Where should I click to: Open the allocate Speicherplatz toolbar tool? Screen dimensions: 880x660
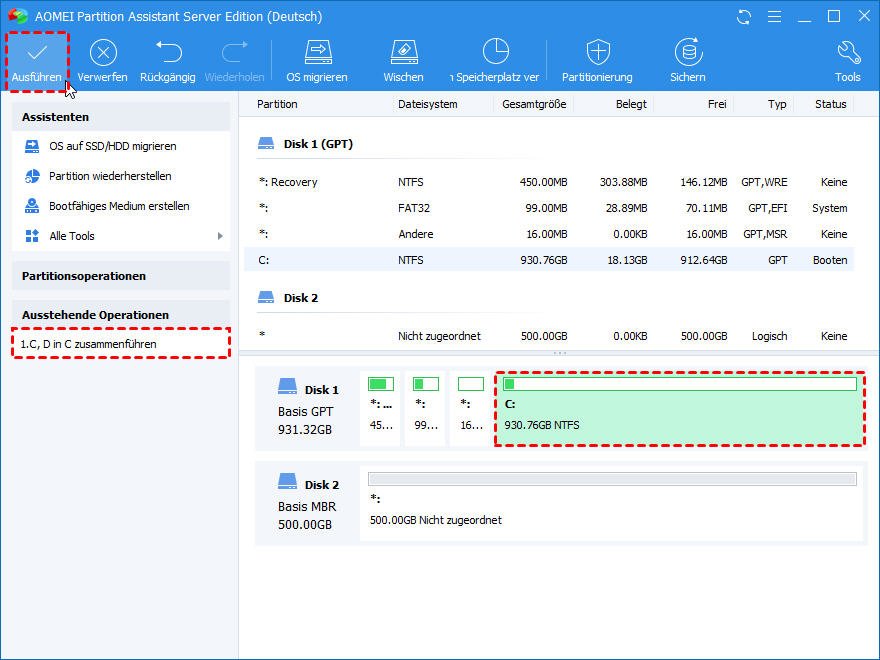pos(495,53)
